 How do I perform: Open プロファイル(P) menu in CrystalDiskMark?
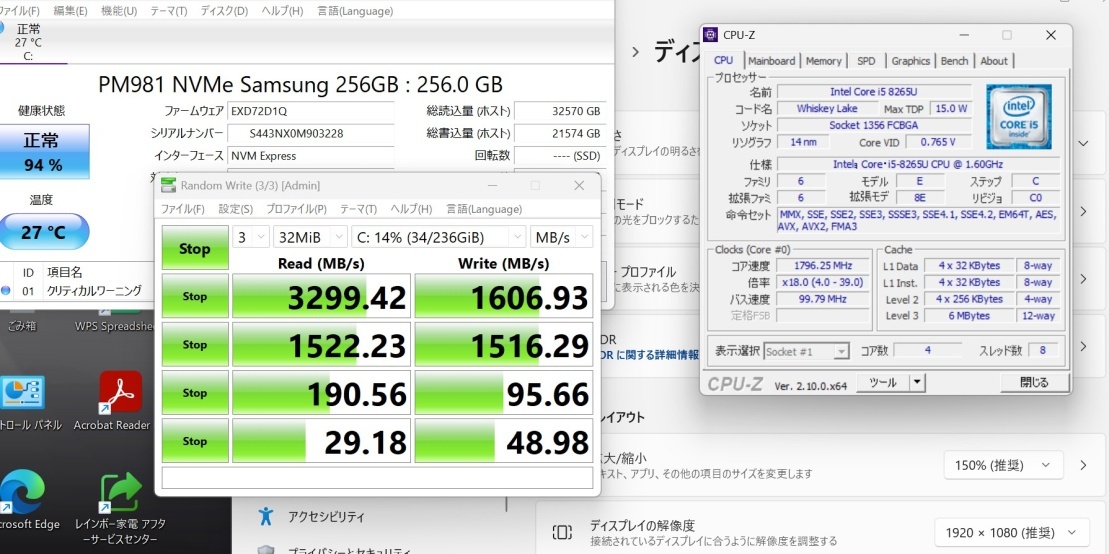coord(296,209)
